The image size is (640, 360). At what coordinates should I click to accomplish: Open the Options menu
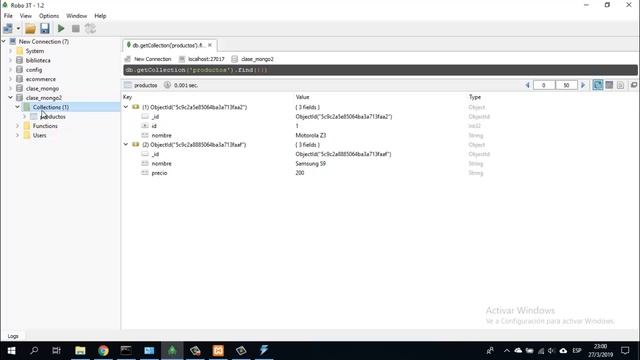(49, 16)
